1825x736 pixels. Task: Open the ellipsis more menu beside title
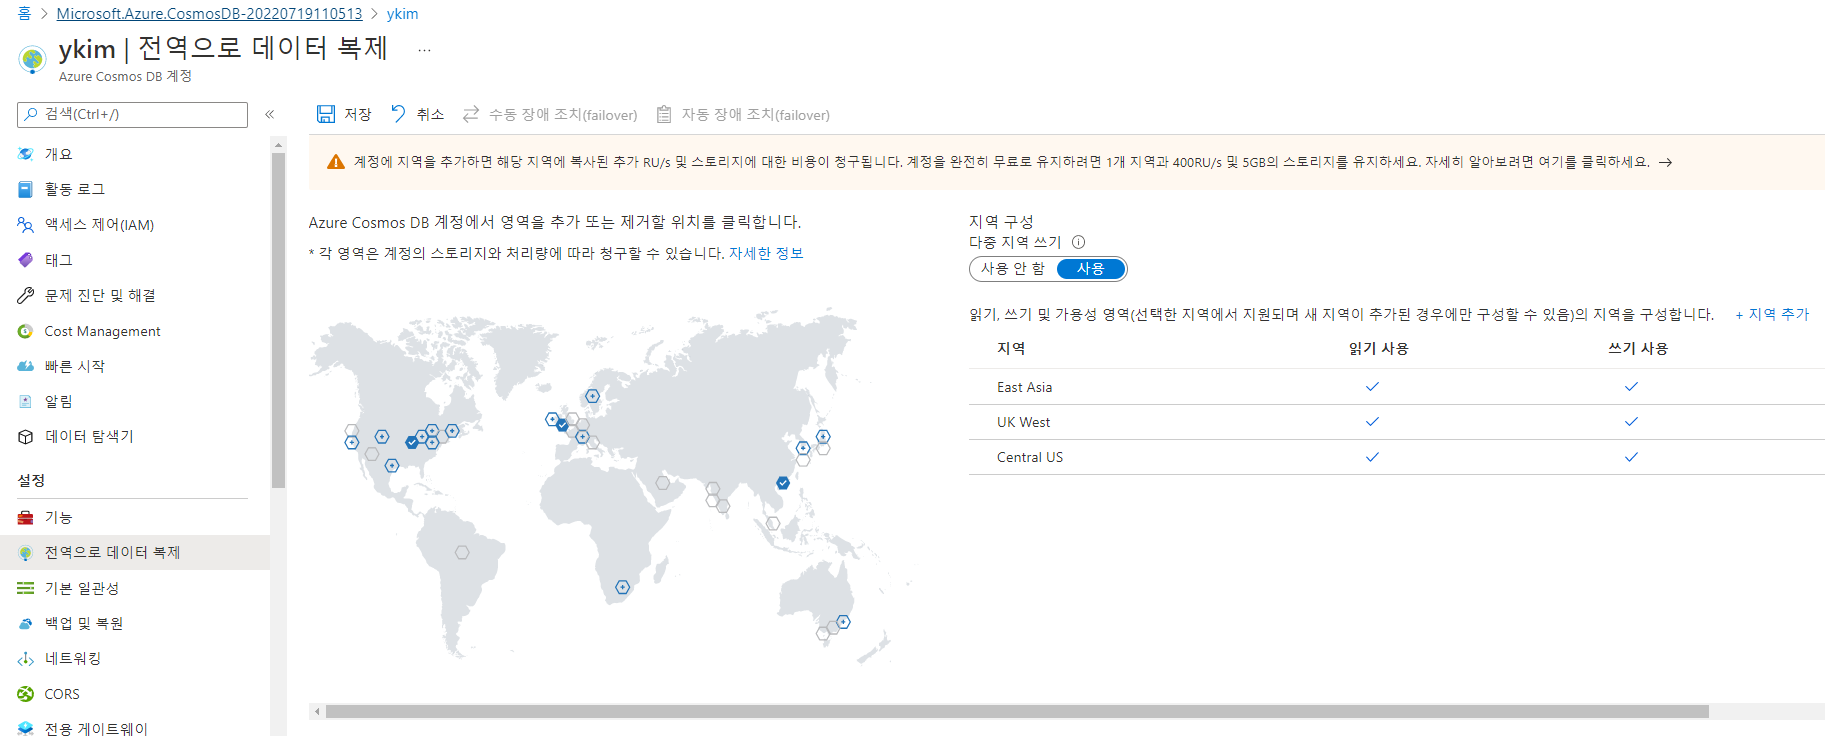click(424, 50)
